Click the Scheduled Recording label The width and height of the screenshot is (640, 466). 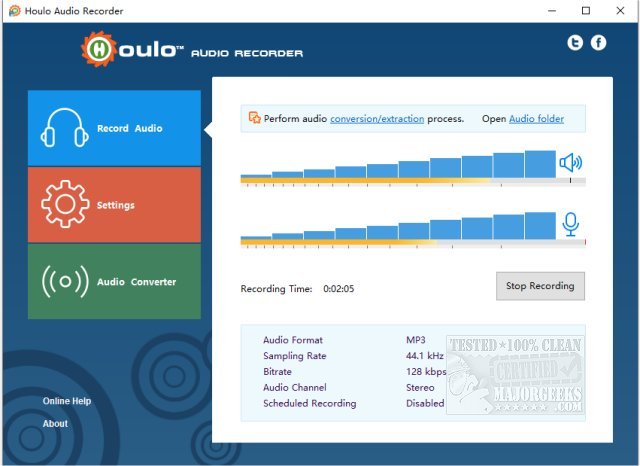pyautogui.click(x=310, y=403)
